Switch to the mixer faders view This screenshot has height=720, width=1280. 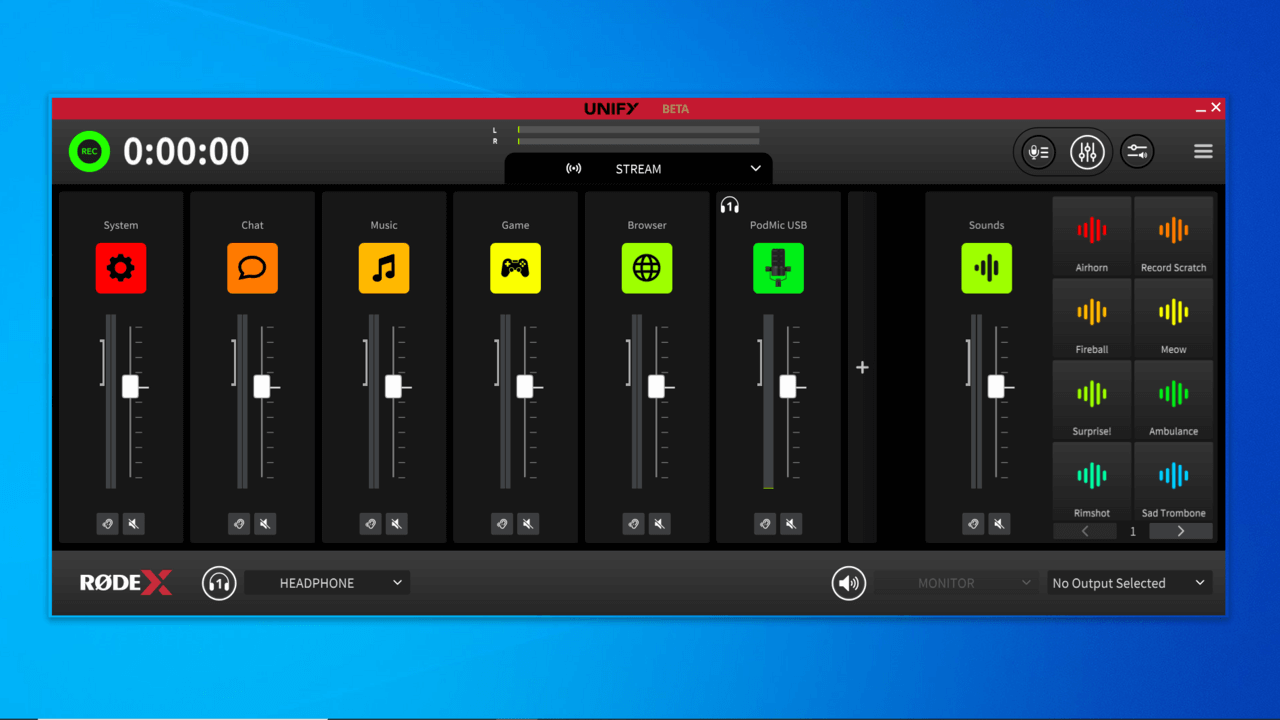coord(1086,152)
